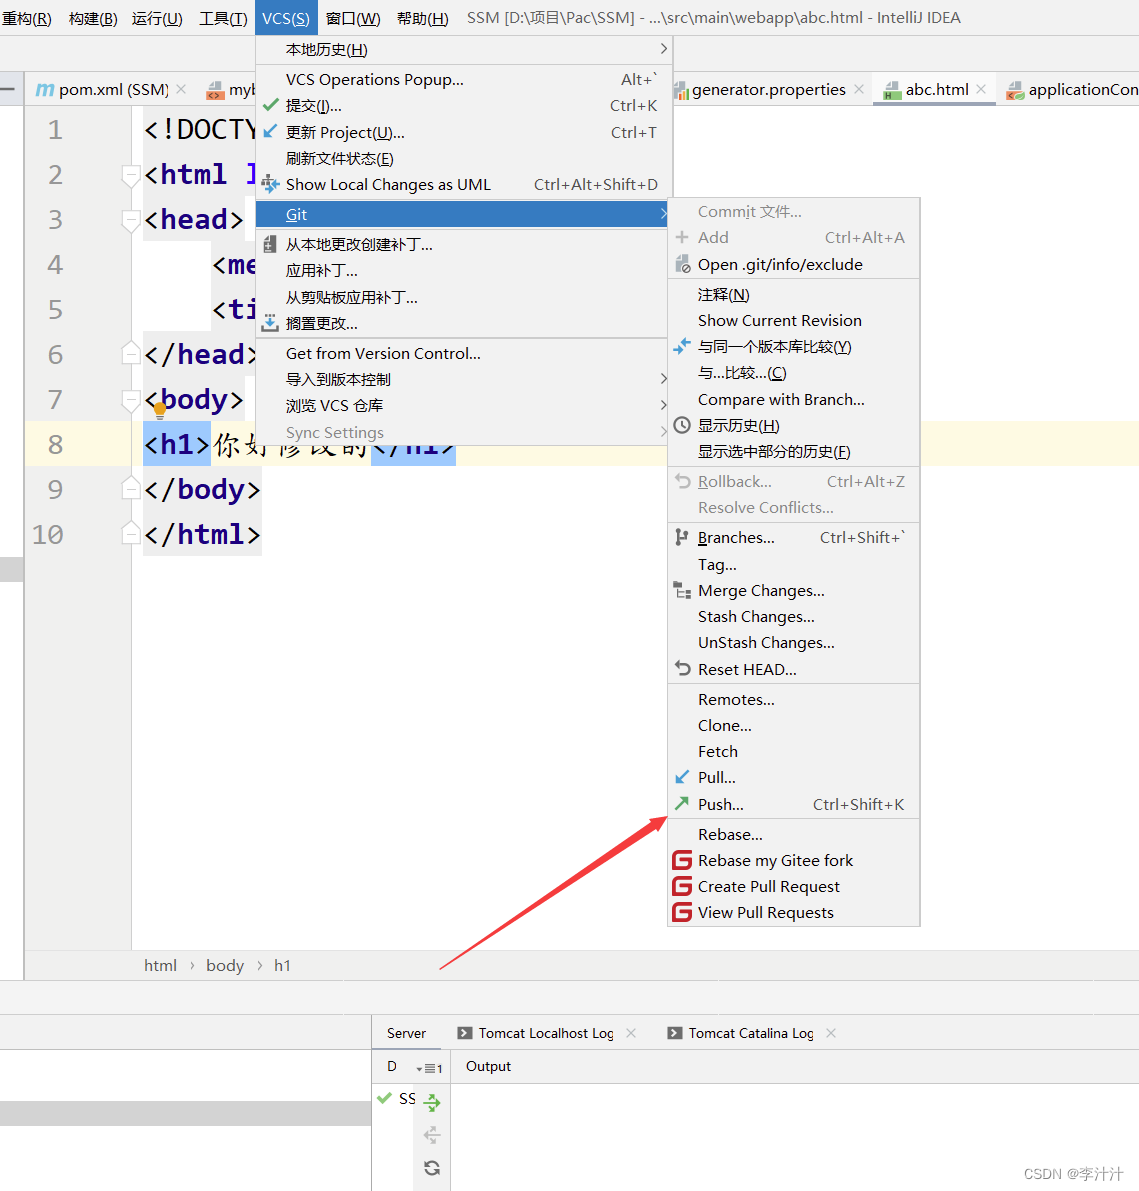Open the VCS menu in the menu bar
The image size is (1139, 1191).
point(286,18)
